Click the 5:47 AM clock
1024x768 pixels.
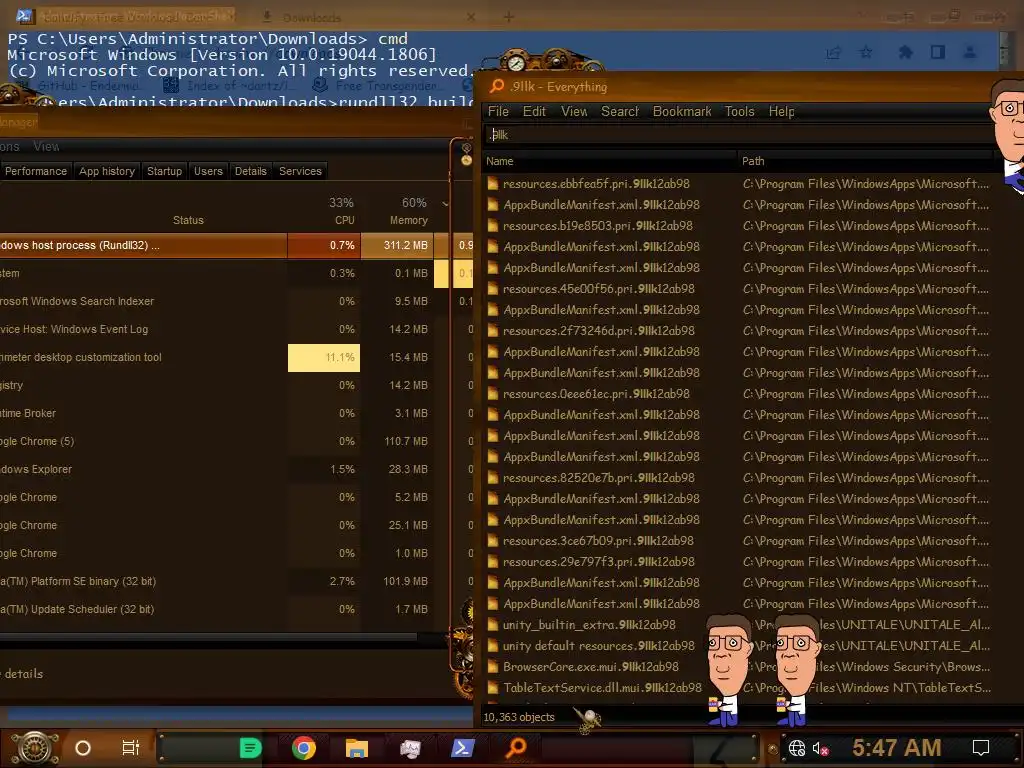896,747
